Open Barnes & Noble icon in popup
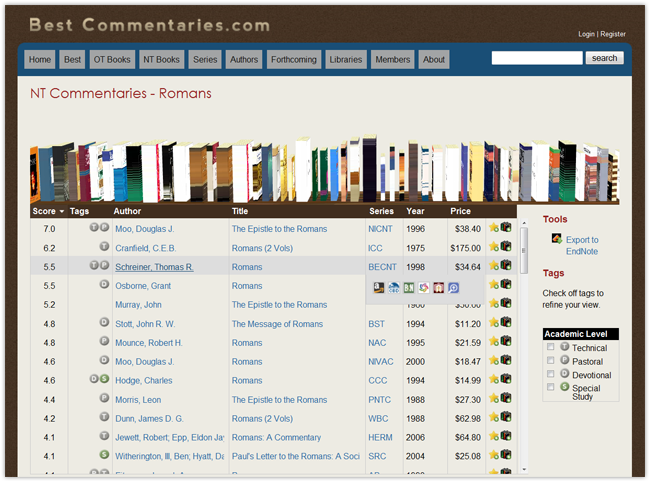Image resolution: width=650 pixels, height=482 pixels. 409,288
